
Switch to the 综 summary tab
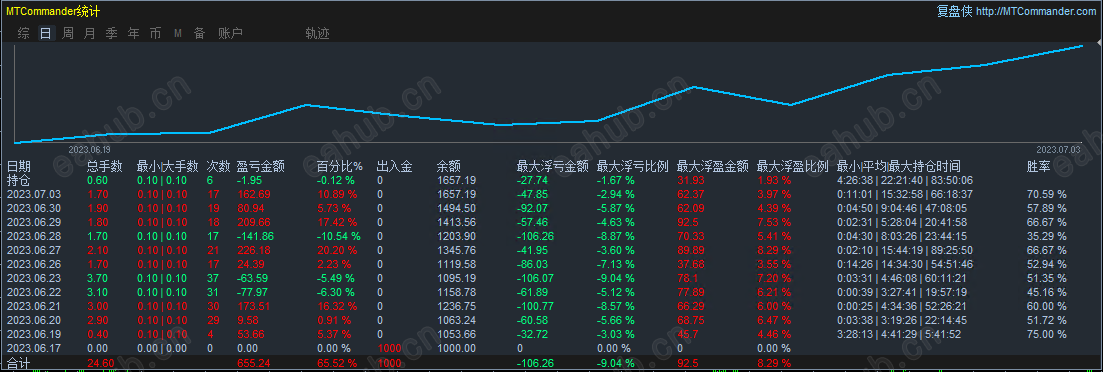coord(24,33)
